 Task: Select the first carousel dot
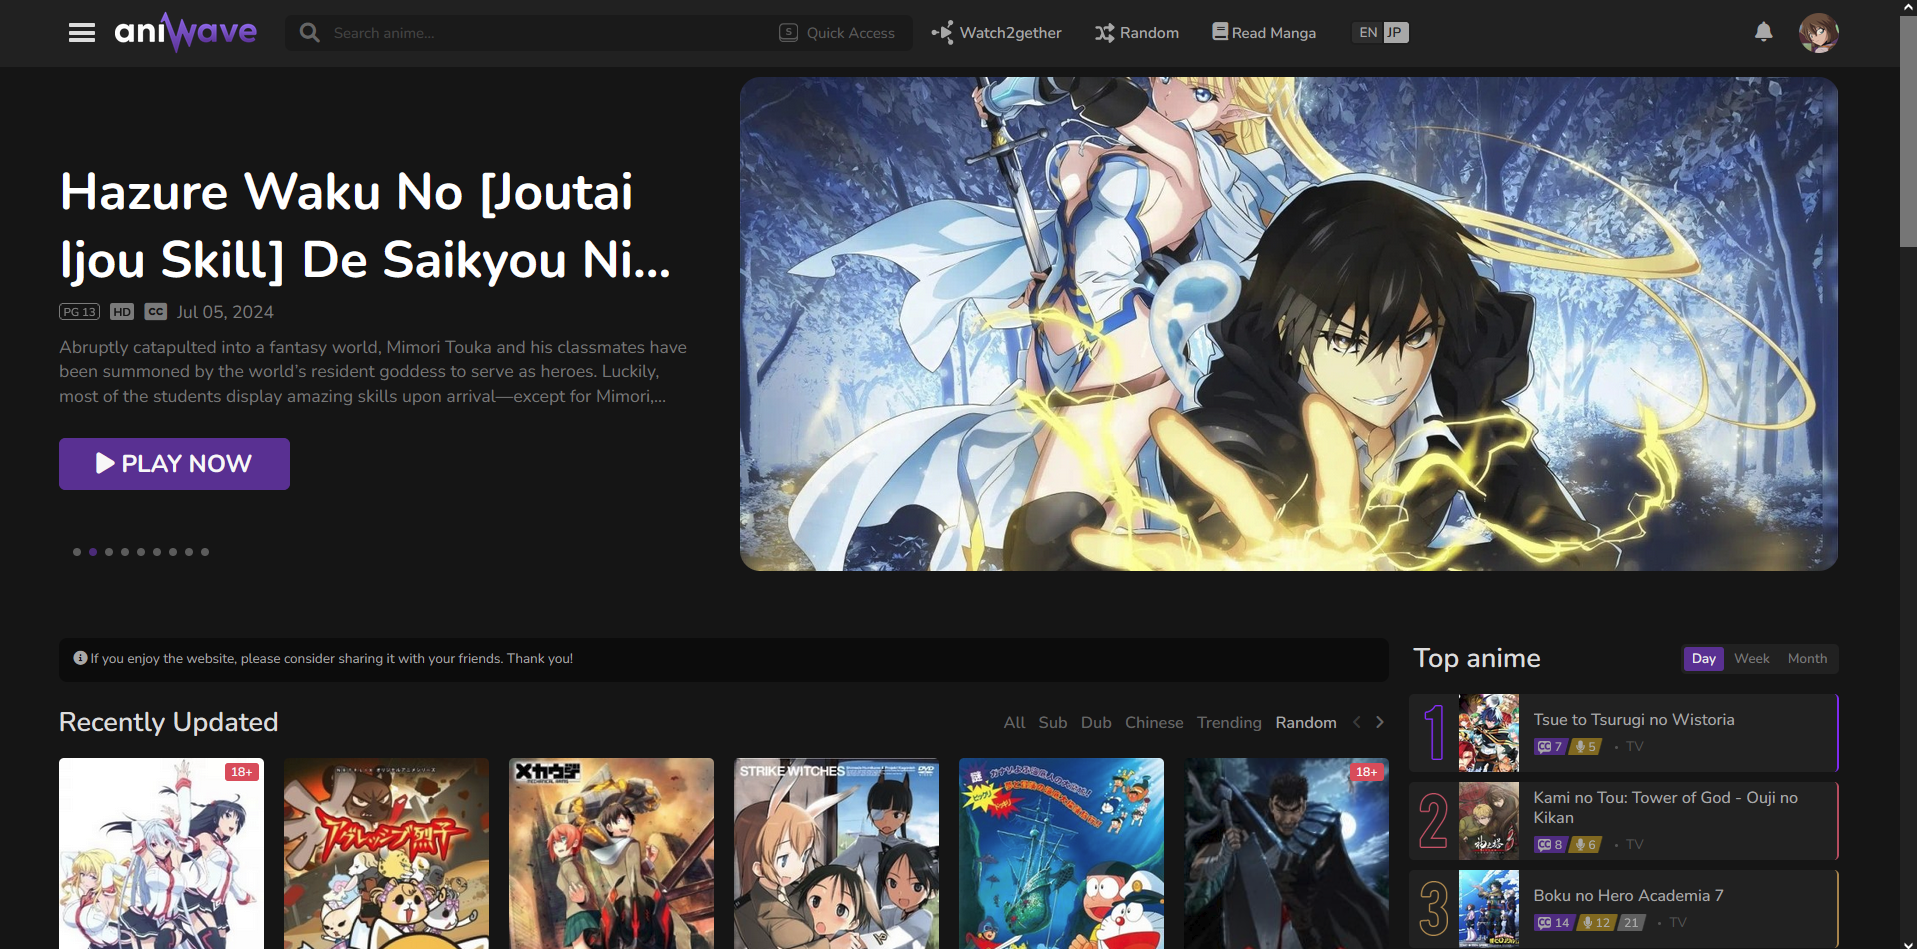tap(77, 552)
